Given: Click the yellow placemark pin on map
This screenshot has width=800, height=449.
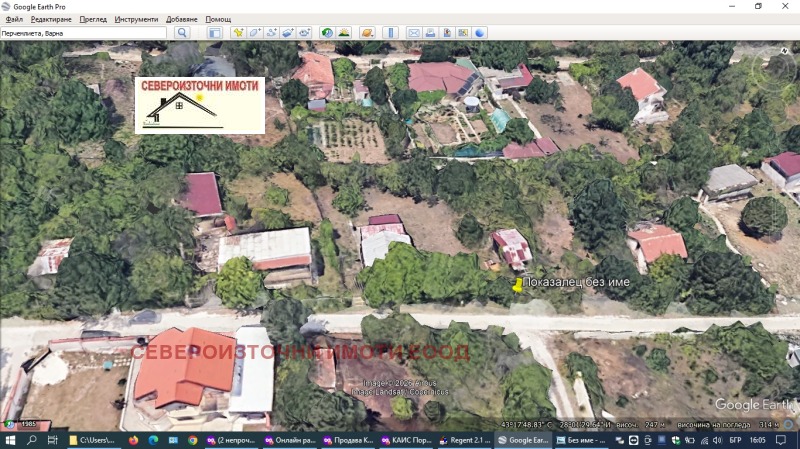Looking at the screenshot, I should (517, 285).
